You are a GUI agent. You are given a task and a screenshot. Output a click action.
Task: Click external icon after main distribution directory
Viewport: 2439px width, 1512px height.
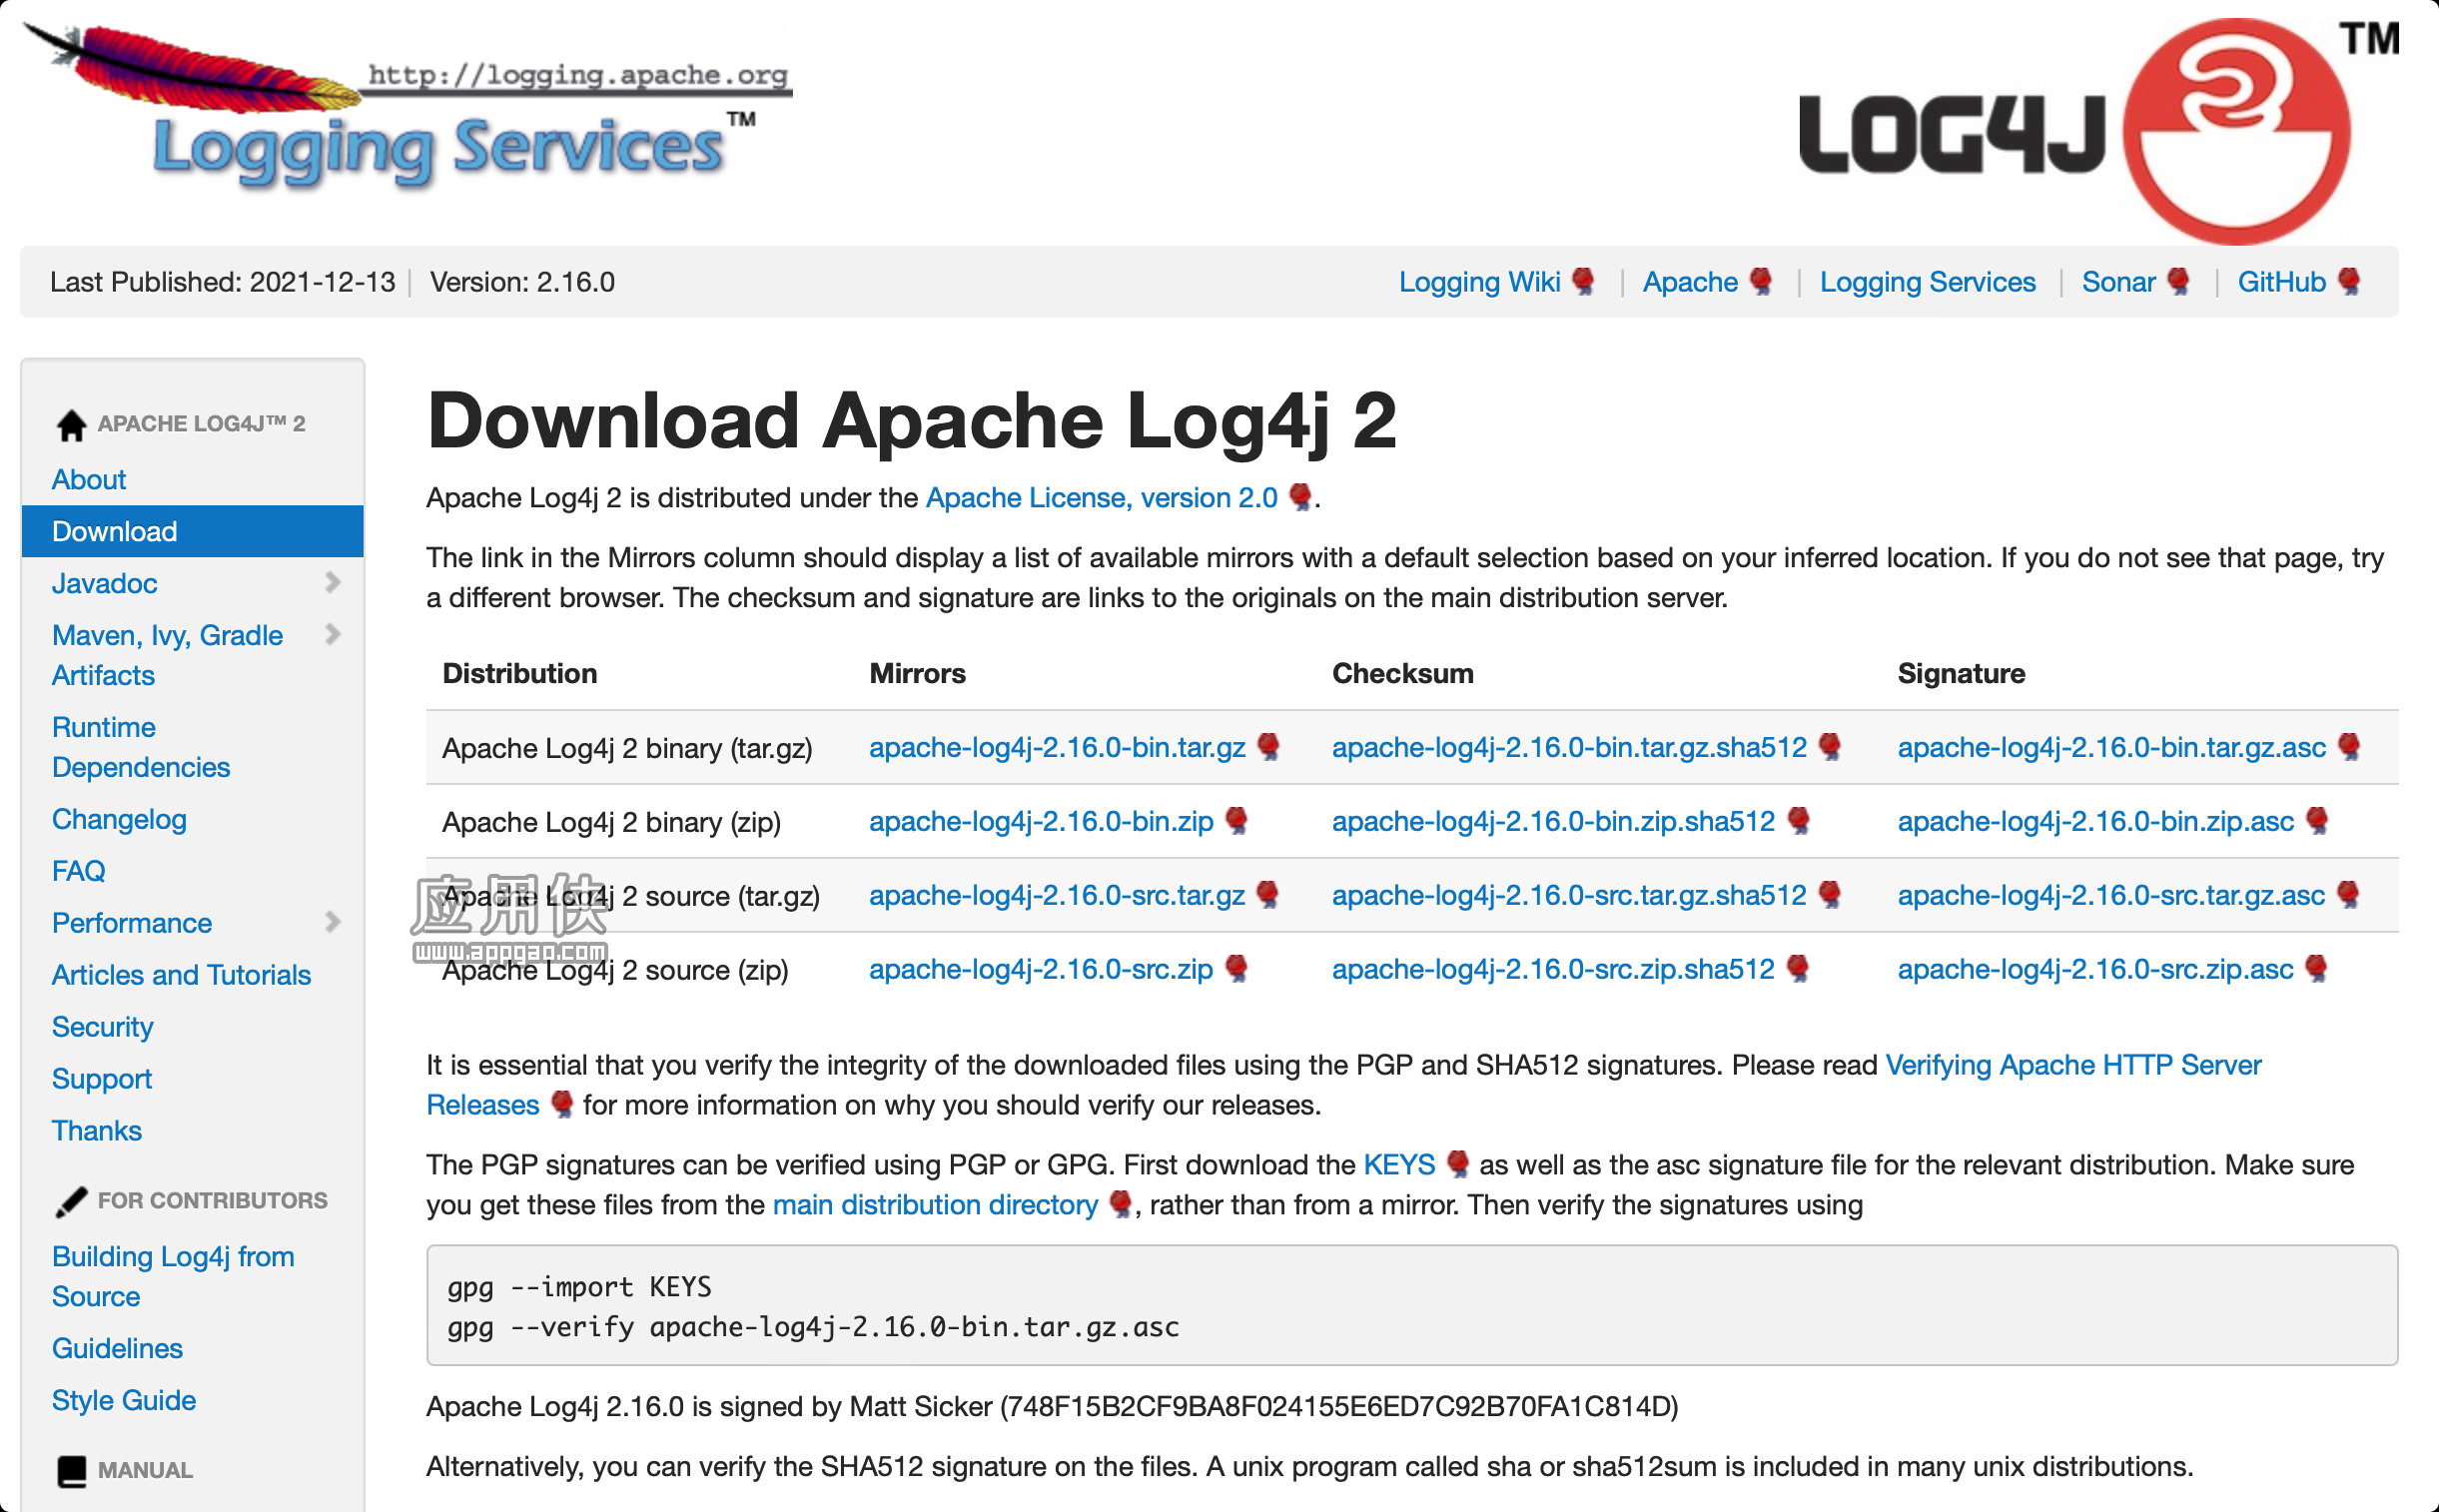pos(1120,1205)
